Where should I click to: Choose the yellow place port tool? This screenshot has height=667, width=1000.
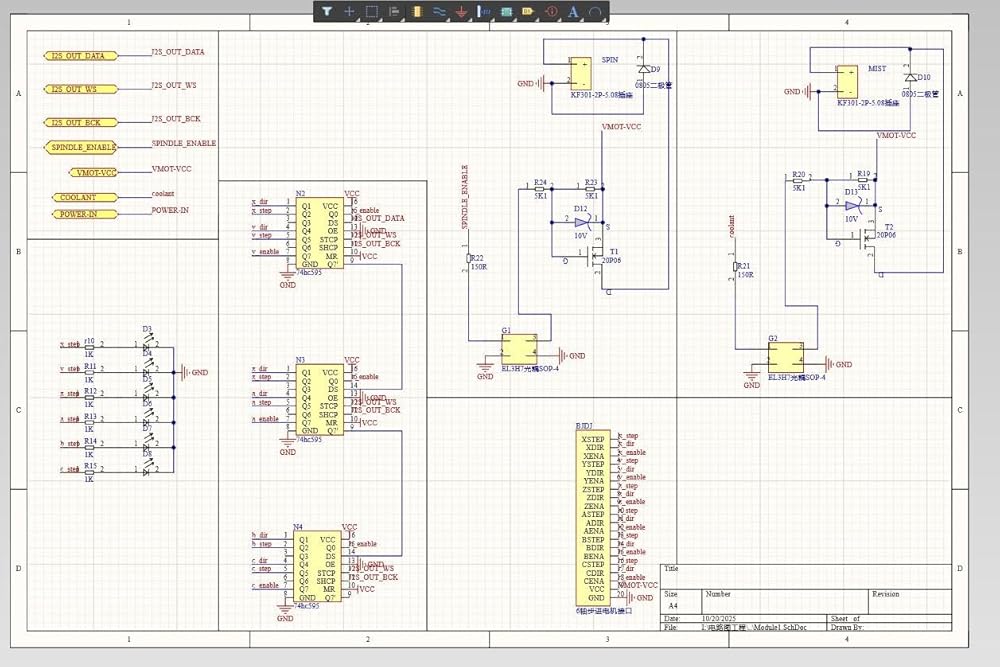527,12
